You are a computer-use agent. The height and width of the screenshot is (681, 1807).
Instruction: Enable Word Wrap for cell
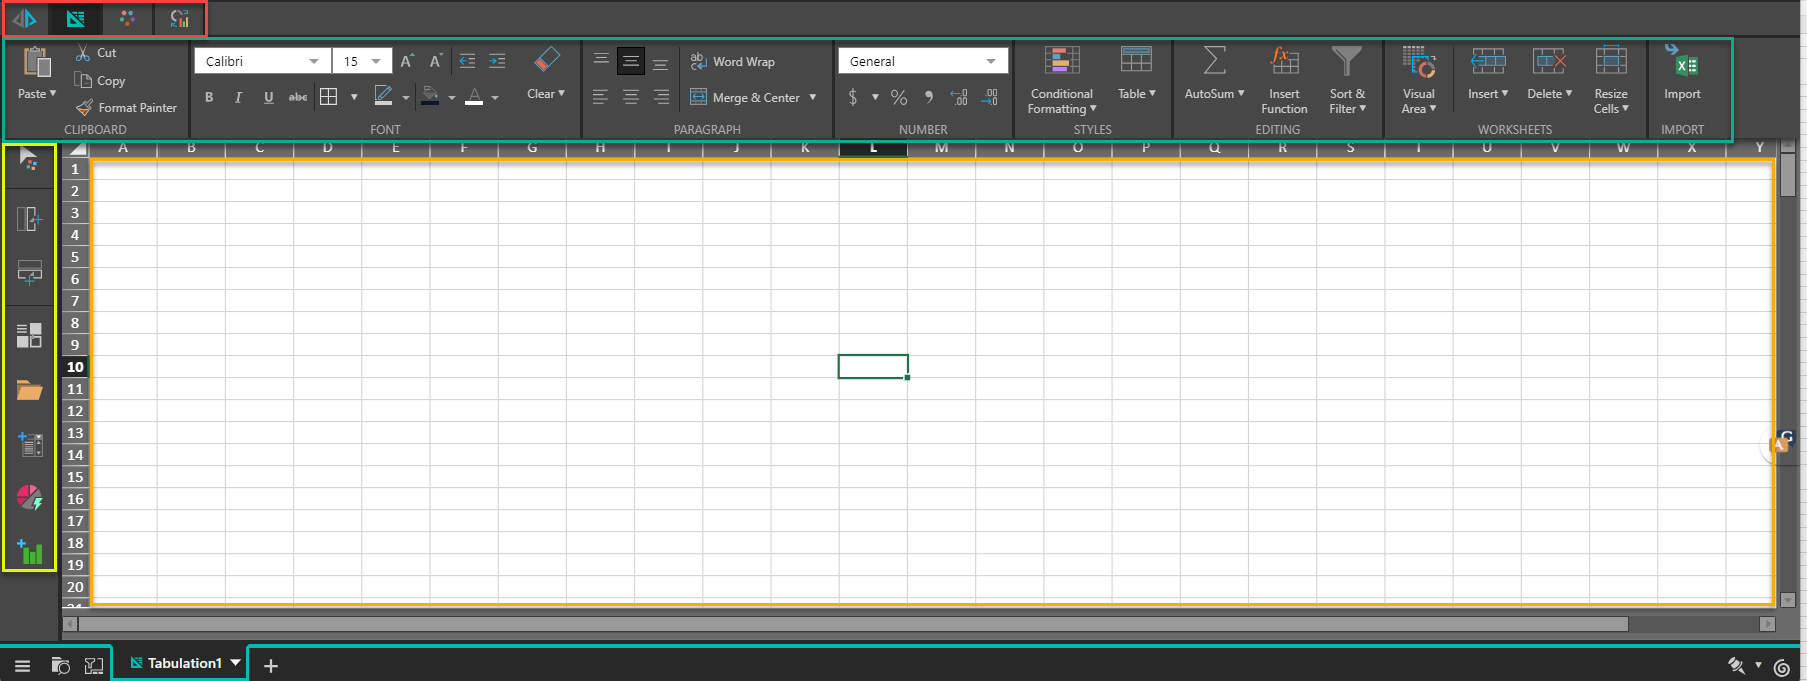point(733,62)
